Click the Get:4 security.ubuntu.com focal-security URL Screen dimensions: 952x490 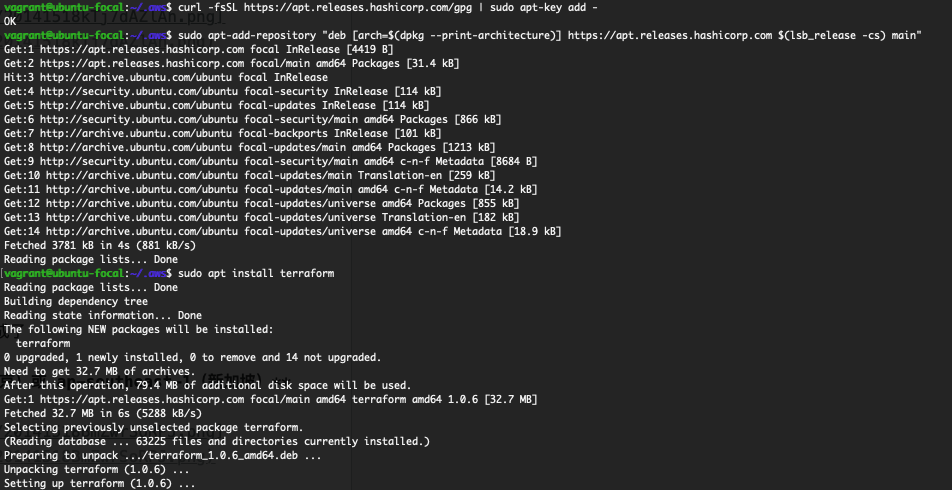pos(139,91)
